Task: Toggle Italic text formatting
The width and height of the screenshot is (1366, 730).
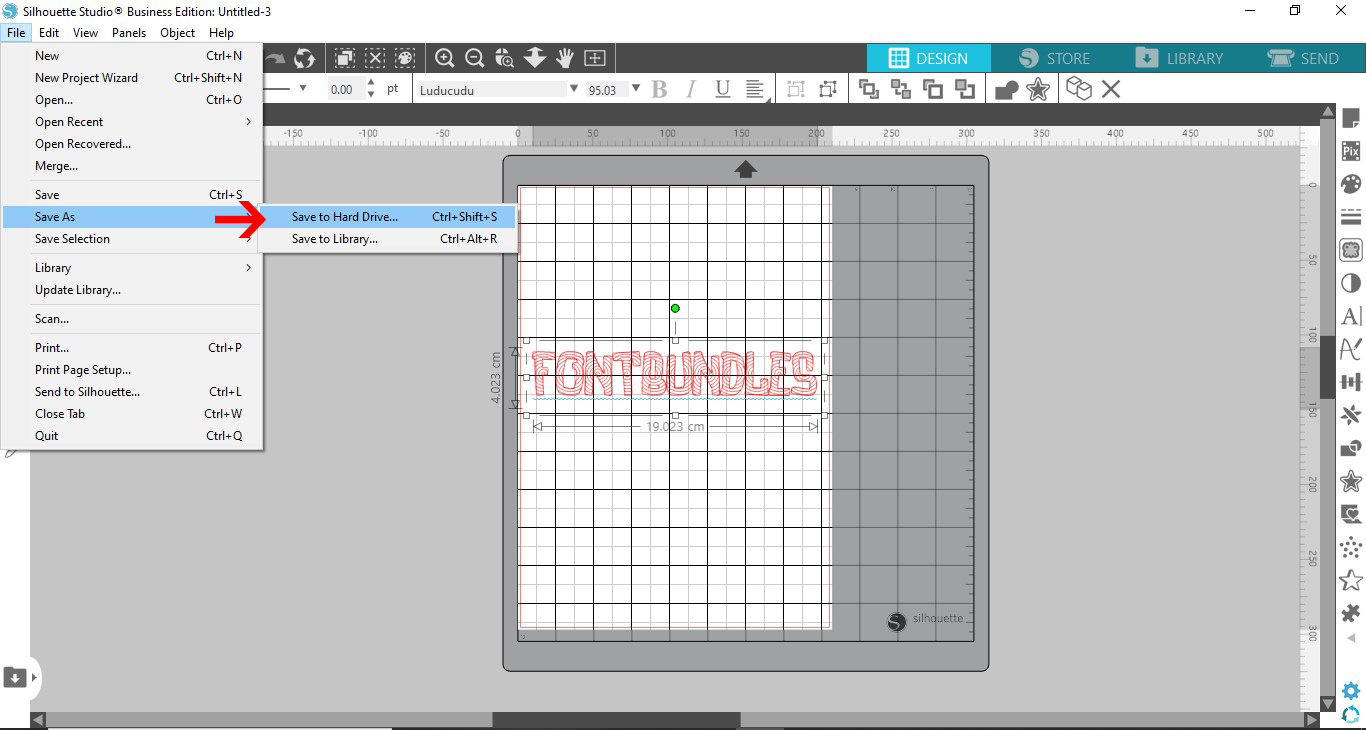Action: pyautogui.click(x=690, y=90)
